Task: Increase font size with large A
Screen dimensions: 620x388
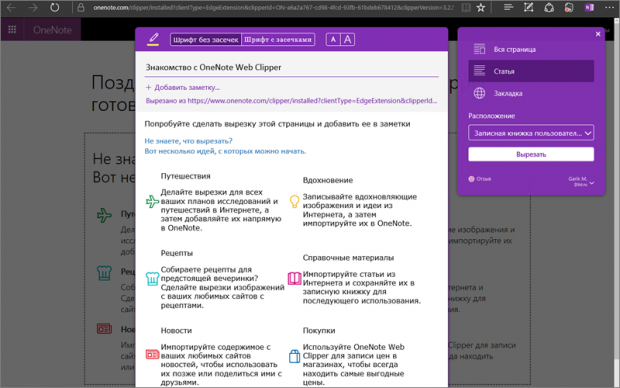Action: 347,40
